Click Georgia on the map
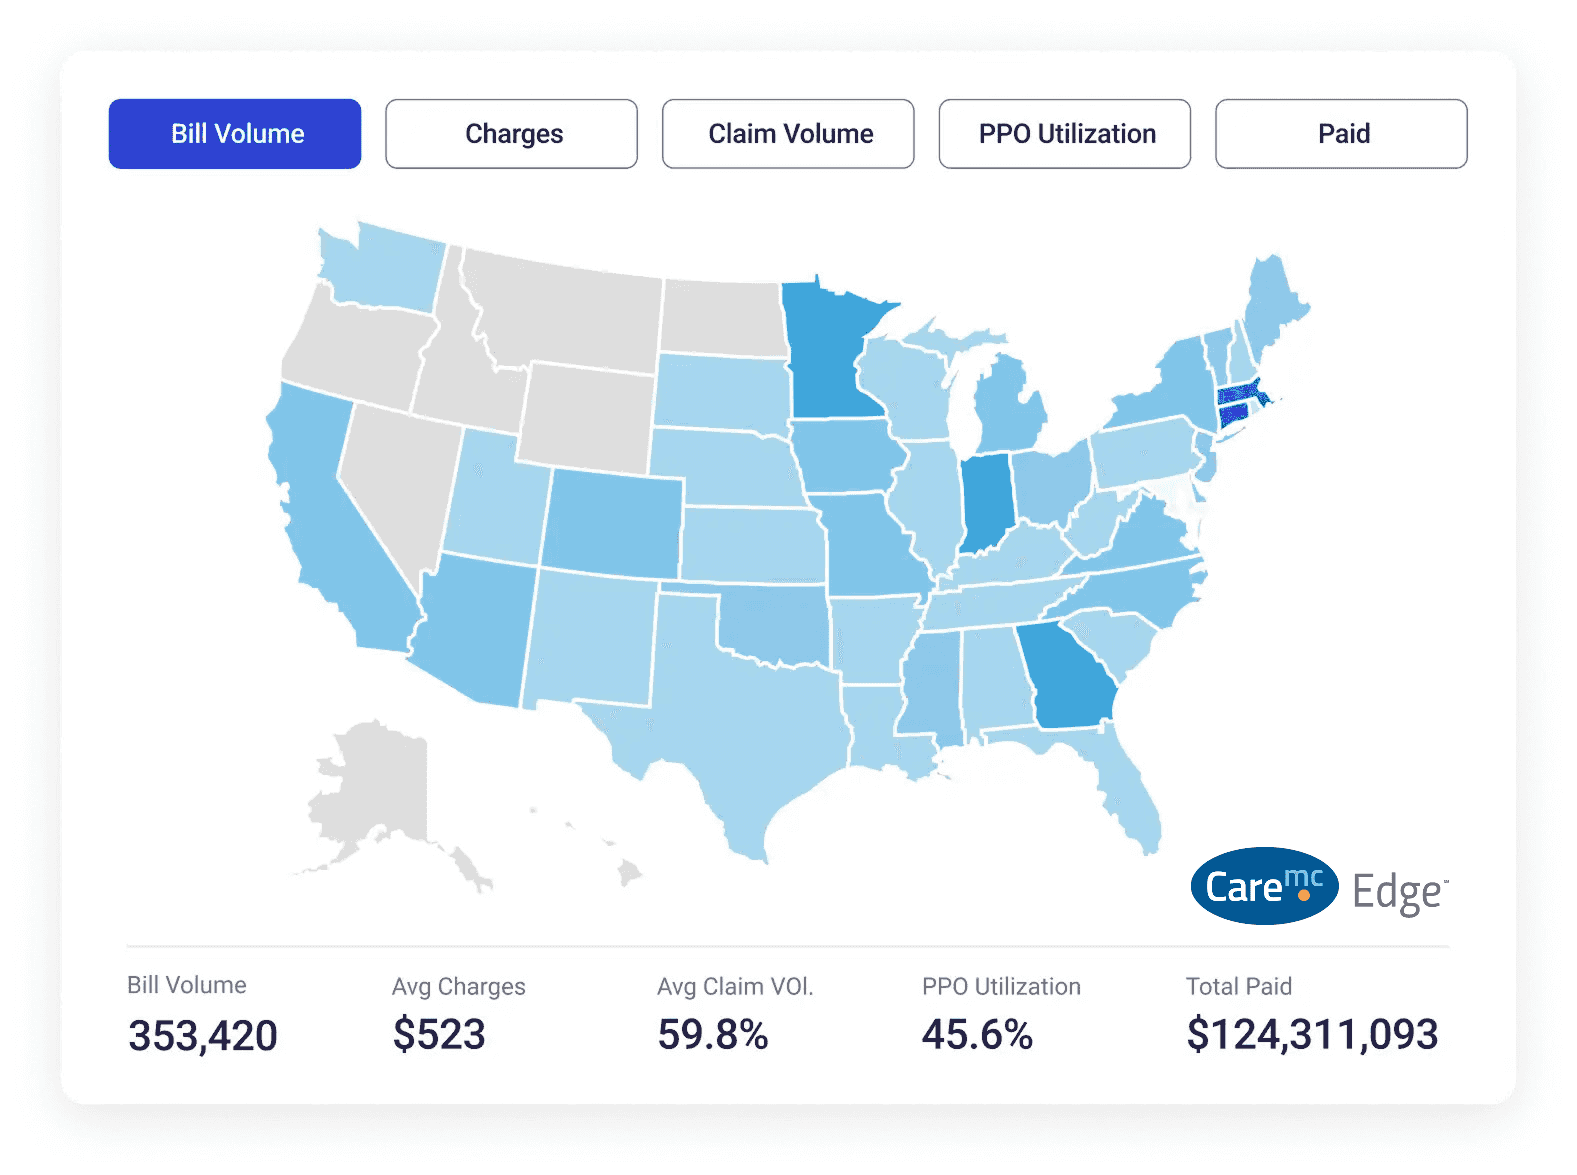This screenshot has width=1577, height=1175. click(x=1070, y=680)
